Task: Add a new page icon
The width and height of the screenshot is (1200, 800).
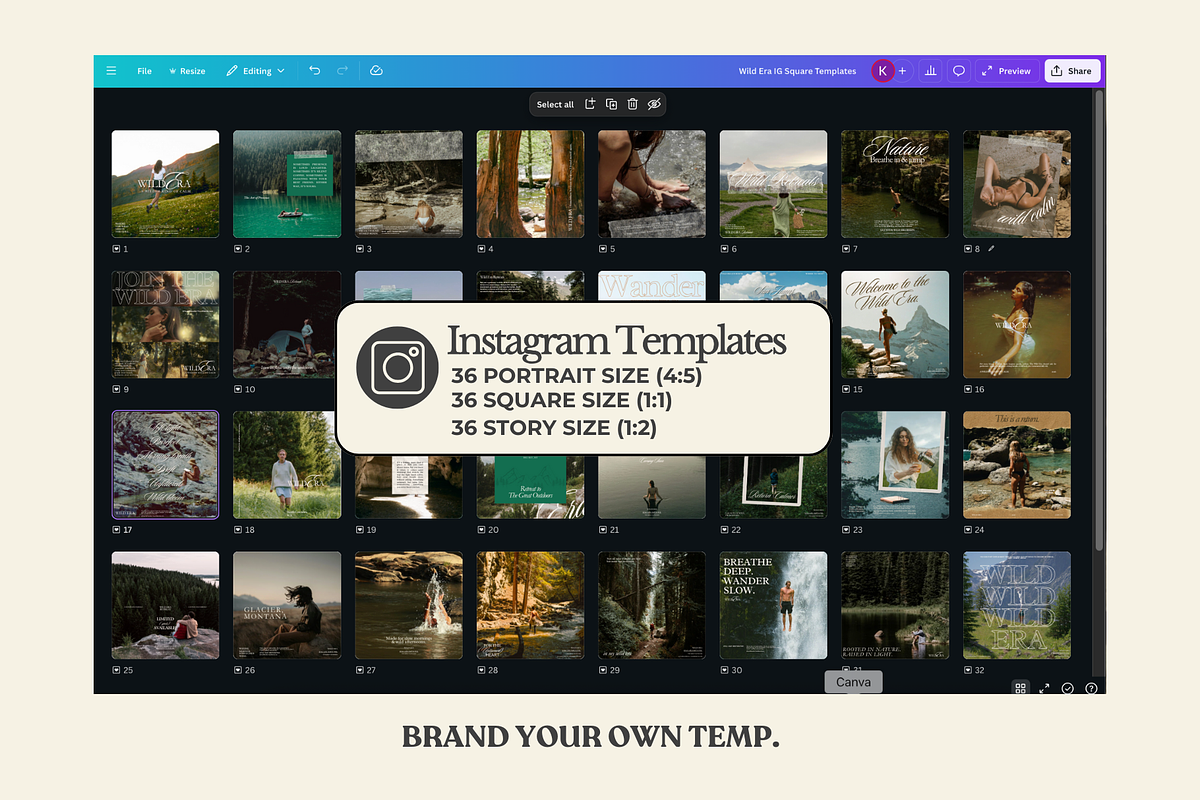Action: [x=590, y=104]
